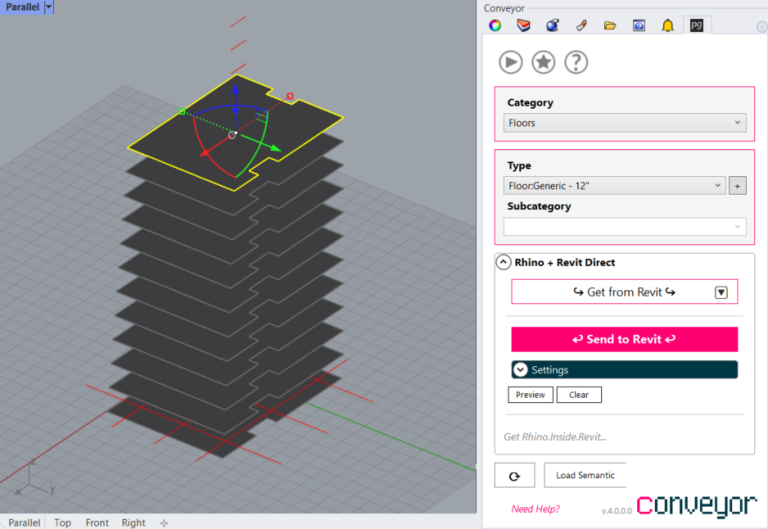Click the yellow bell notifications tab icon
This screenshot has height=529, width=768.
667,25
